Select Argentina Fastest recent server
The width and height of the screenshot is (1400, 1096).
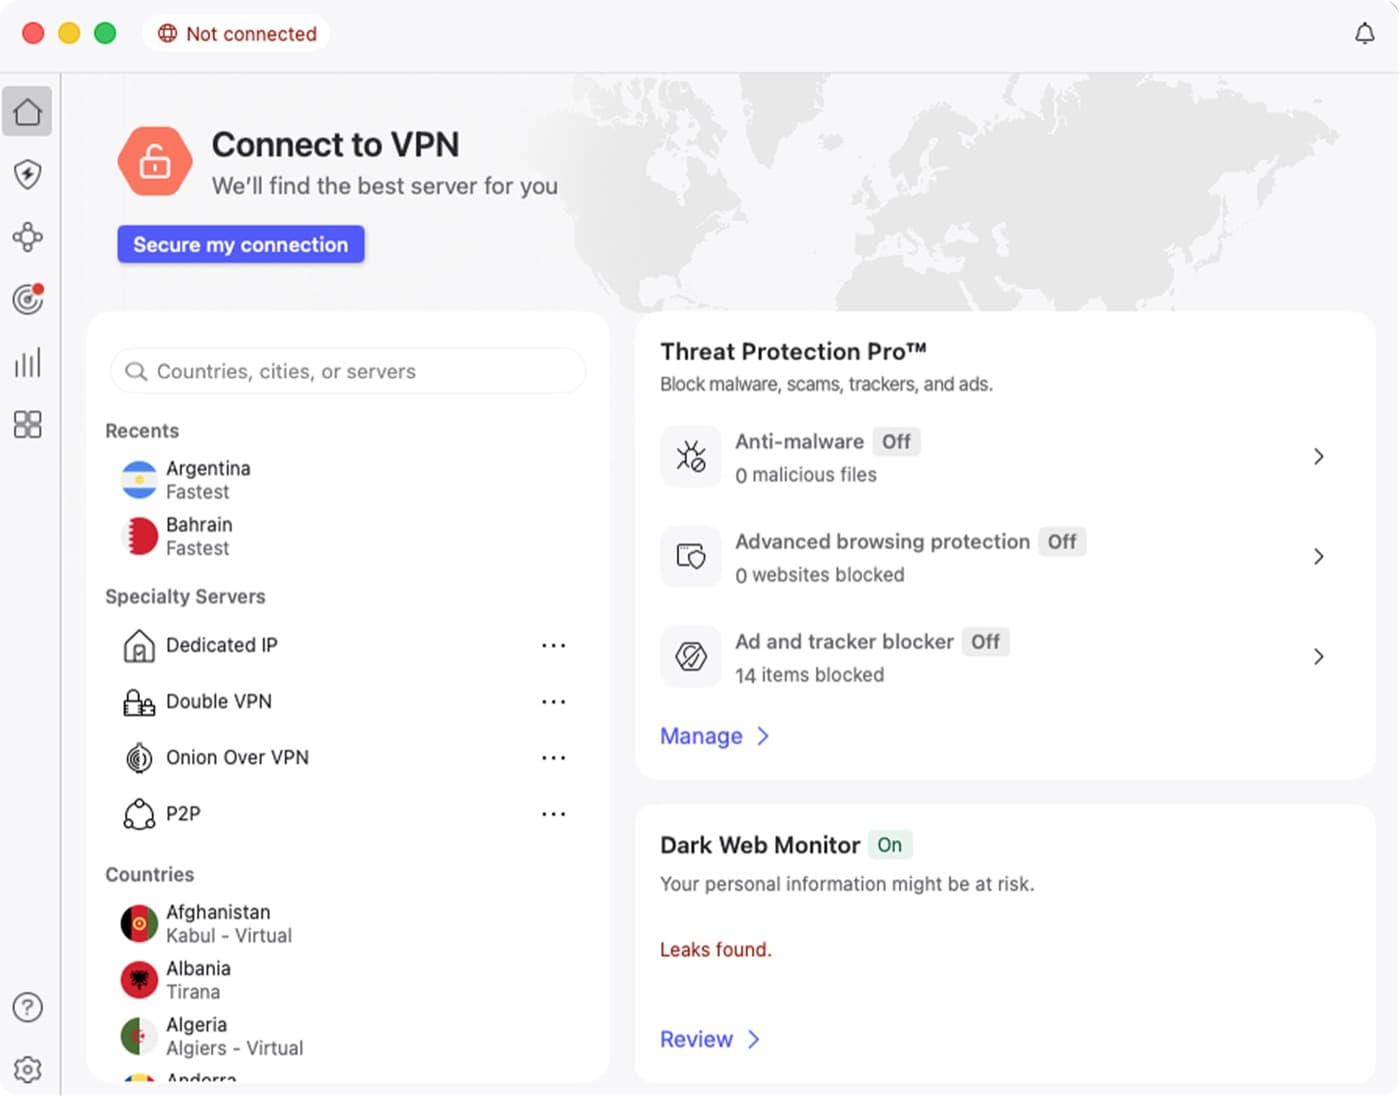(x=347, y=480)
